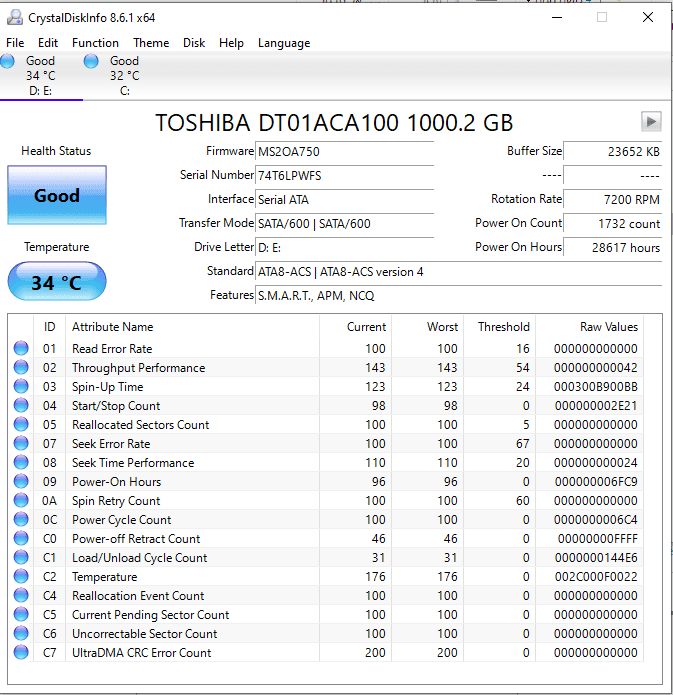The height and width of the screenshot is (695, 673).
Task: Click the Temperature attribute status orb
Action: pos(21,577)
